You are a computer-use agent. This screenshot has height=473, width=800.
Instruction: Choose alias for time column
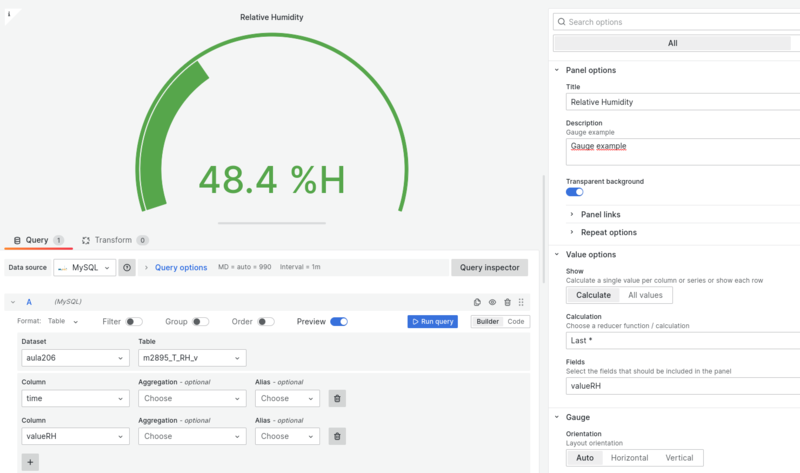pyautogui.click(x=287, y=399)
